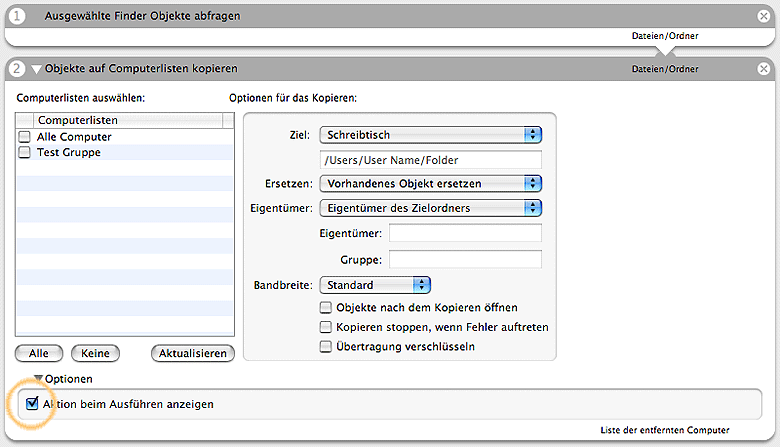Enable 'Kopieren stoppen, wenn Fehler auftreten'
Screen dimensions: 780x447
tap(325, 327)
